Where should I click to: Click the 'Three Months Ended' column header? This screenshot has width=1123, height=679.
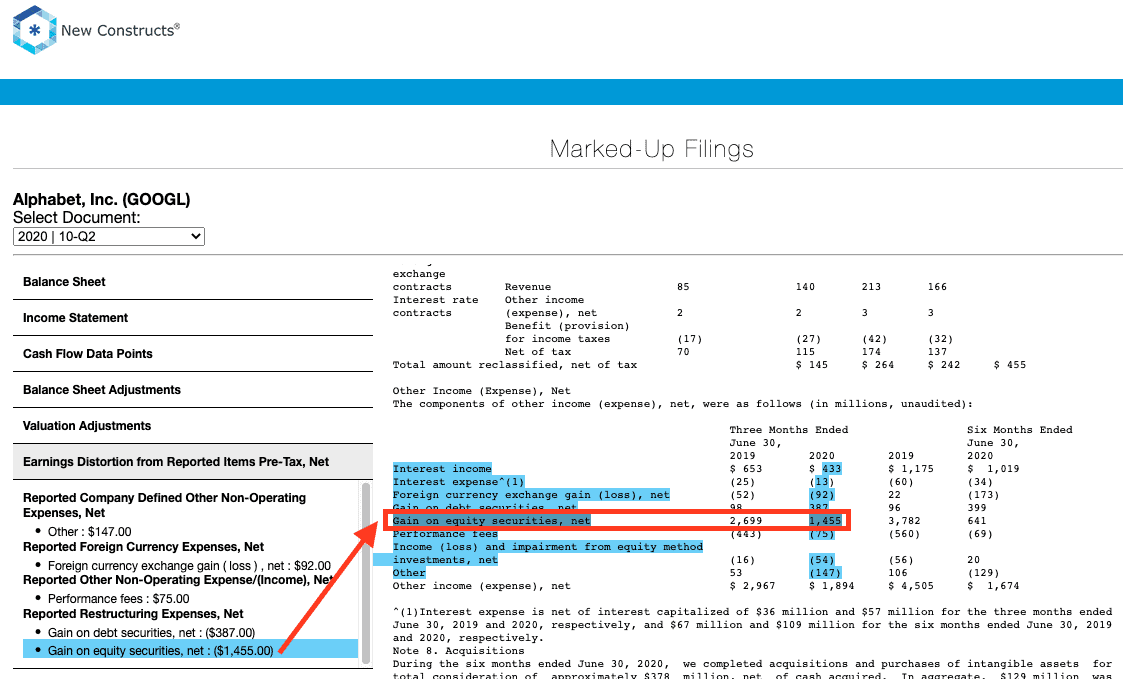pos(789,430)
